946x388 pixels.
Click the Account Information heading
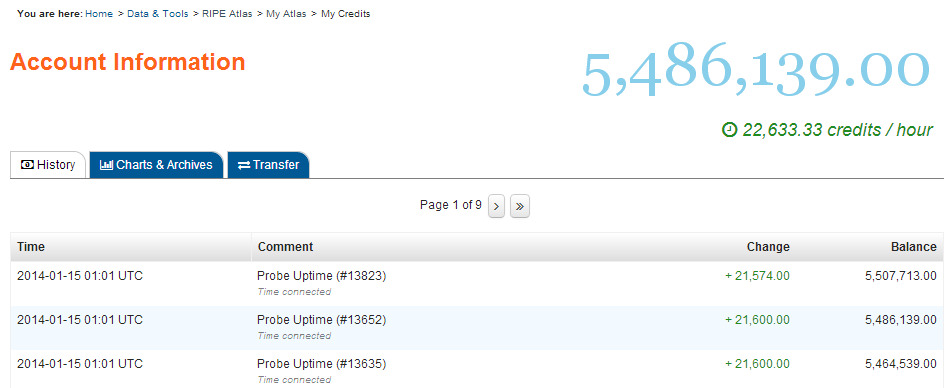[127, 62]
